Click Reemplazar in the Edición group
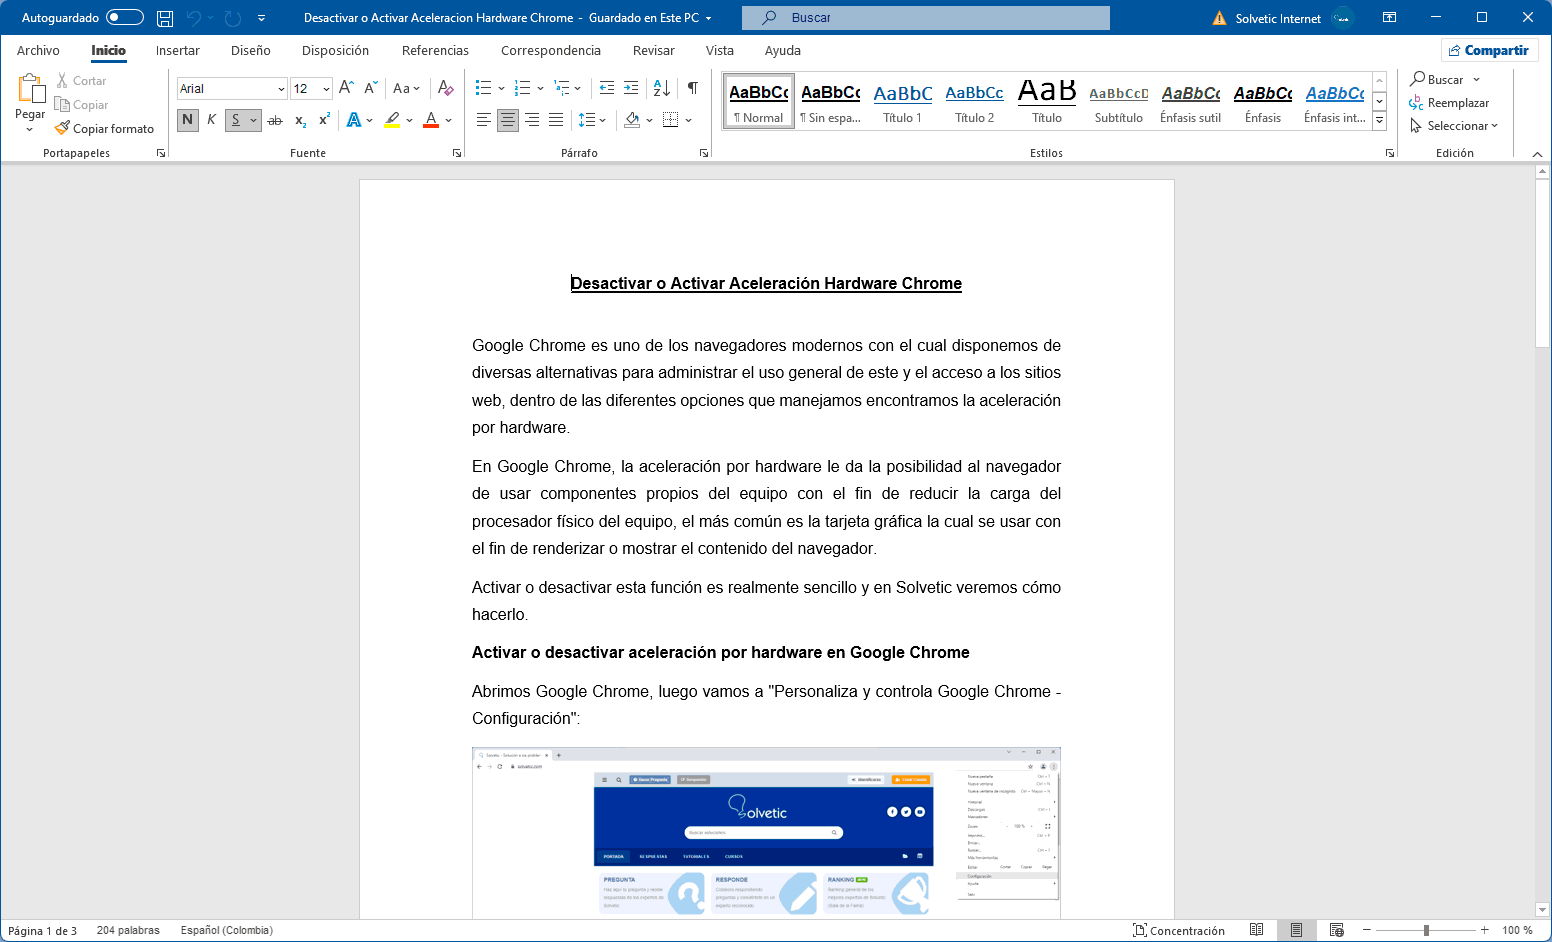The height and width of the screenshot is (942, 1552). (x=1449, y=103)
